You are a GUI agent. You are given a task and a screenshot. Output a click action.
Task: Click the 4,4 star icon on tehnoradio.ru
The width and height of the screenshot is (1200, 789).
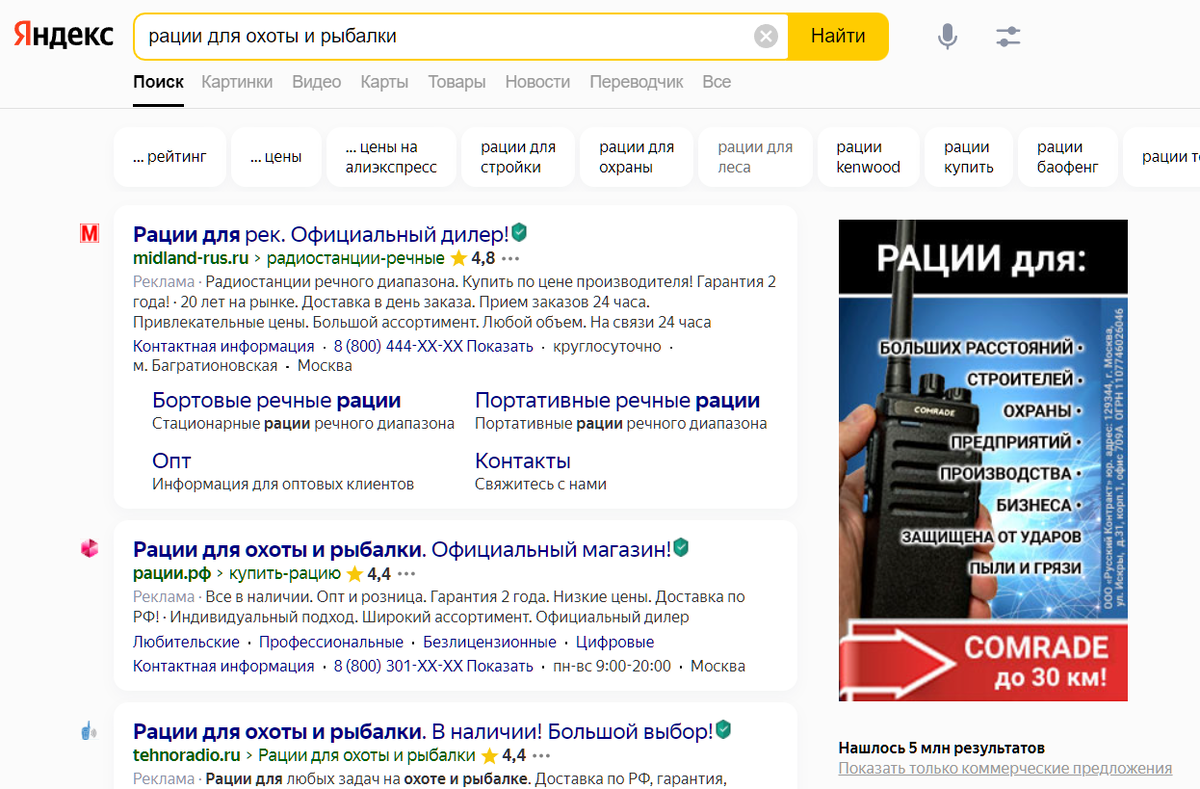pyautogui.click(x=489, y=755)
